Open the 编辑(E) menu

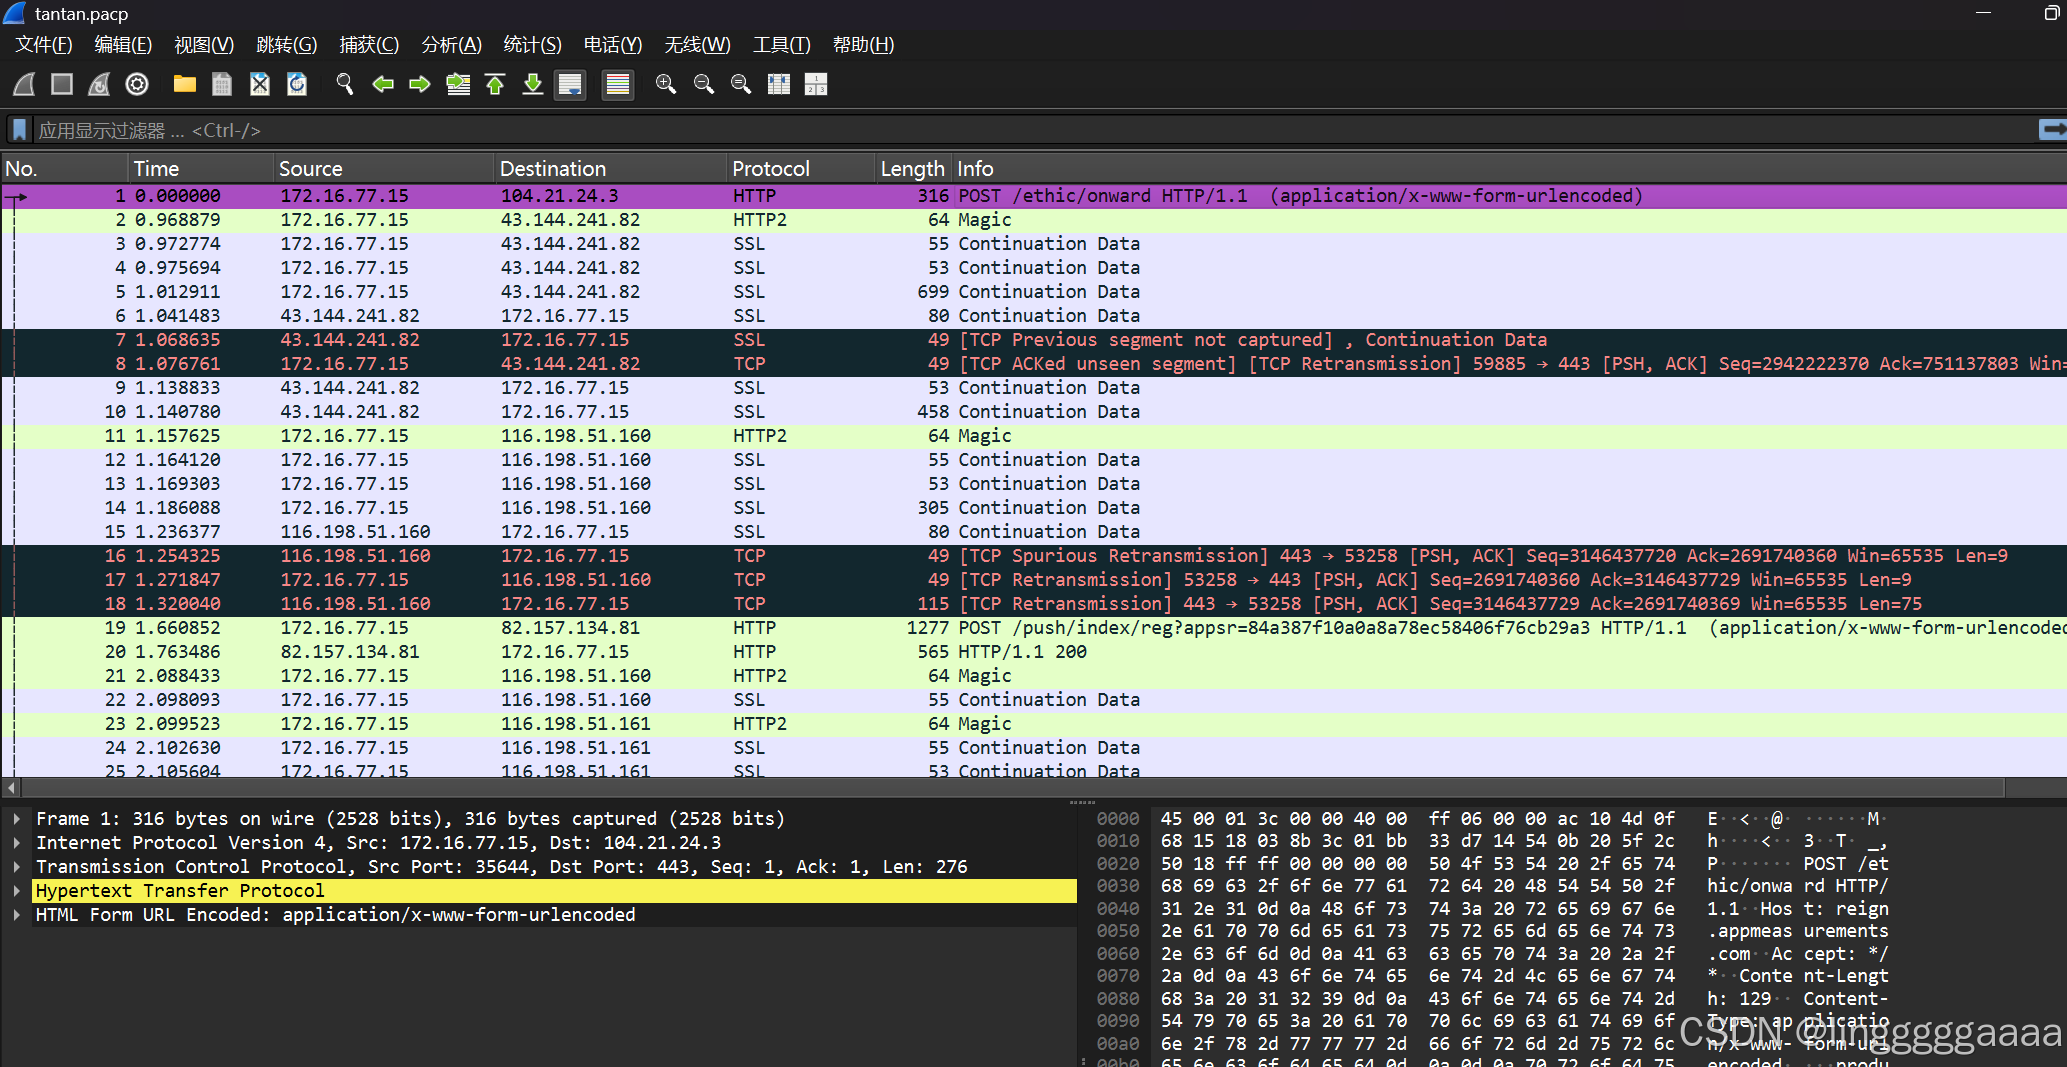coord(123,45)
